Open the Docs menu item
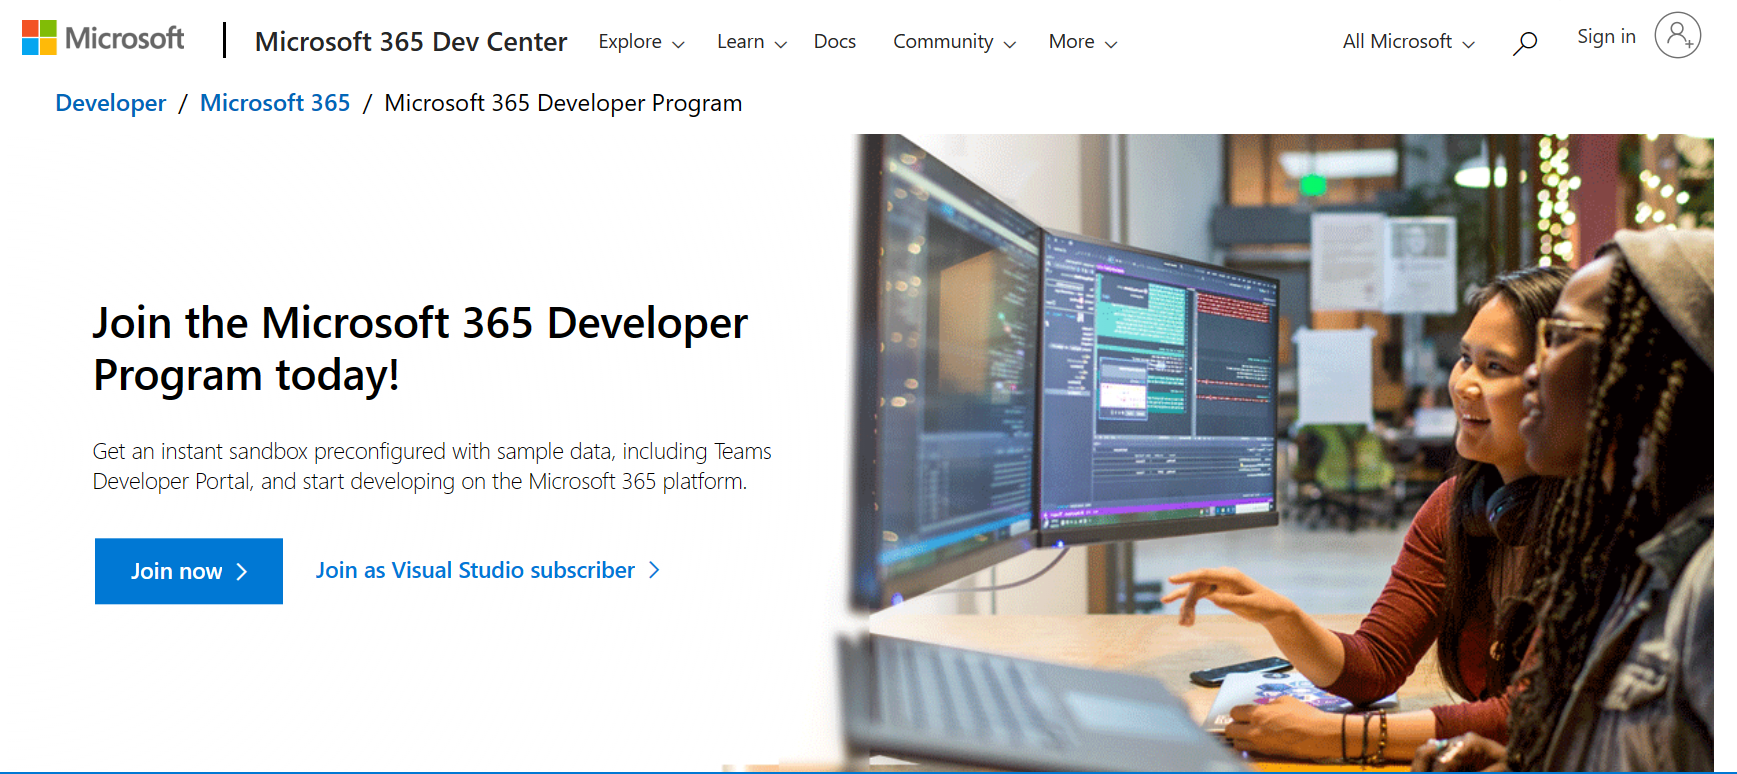Image resolution: width=1737 pixels, height=774 pixels. click(834, 42)
